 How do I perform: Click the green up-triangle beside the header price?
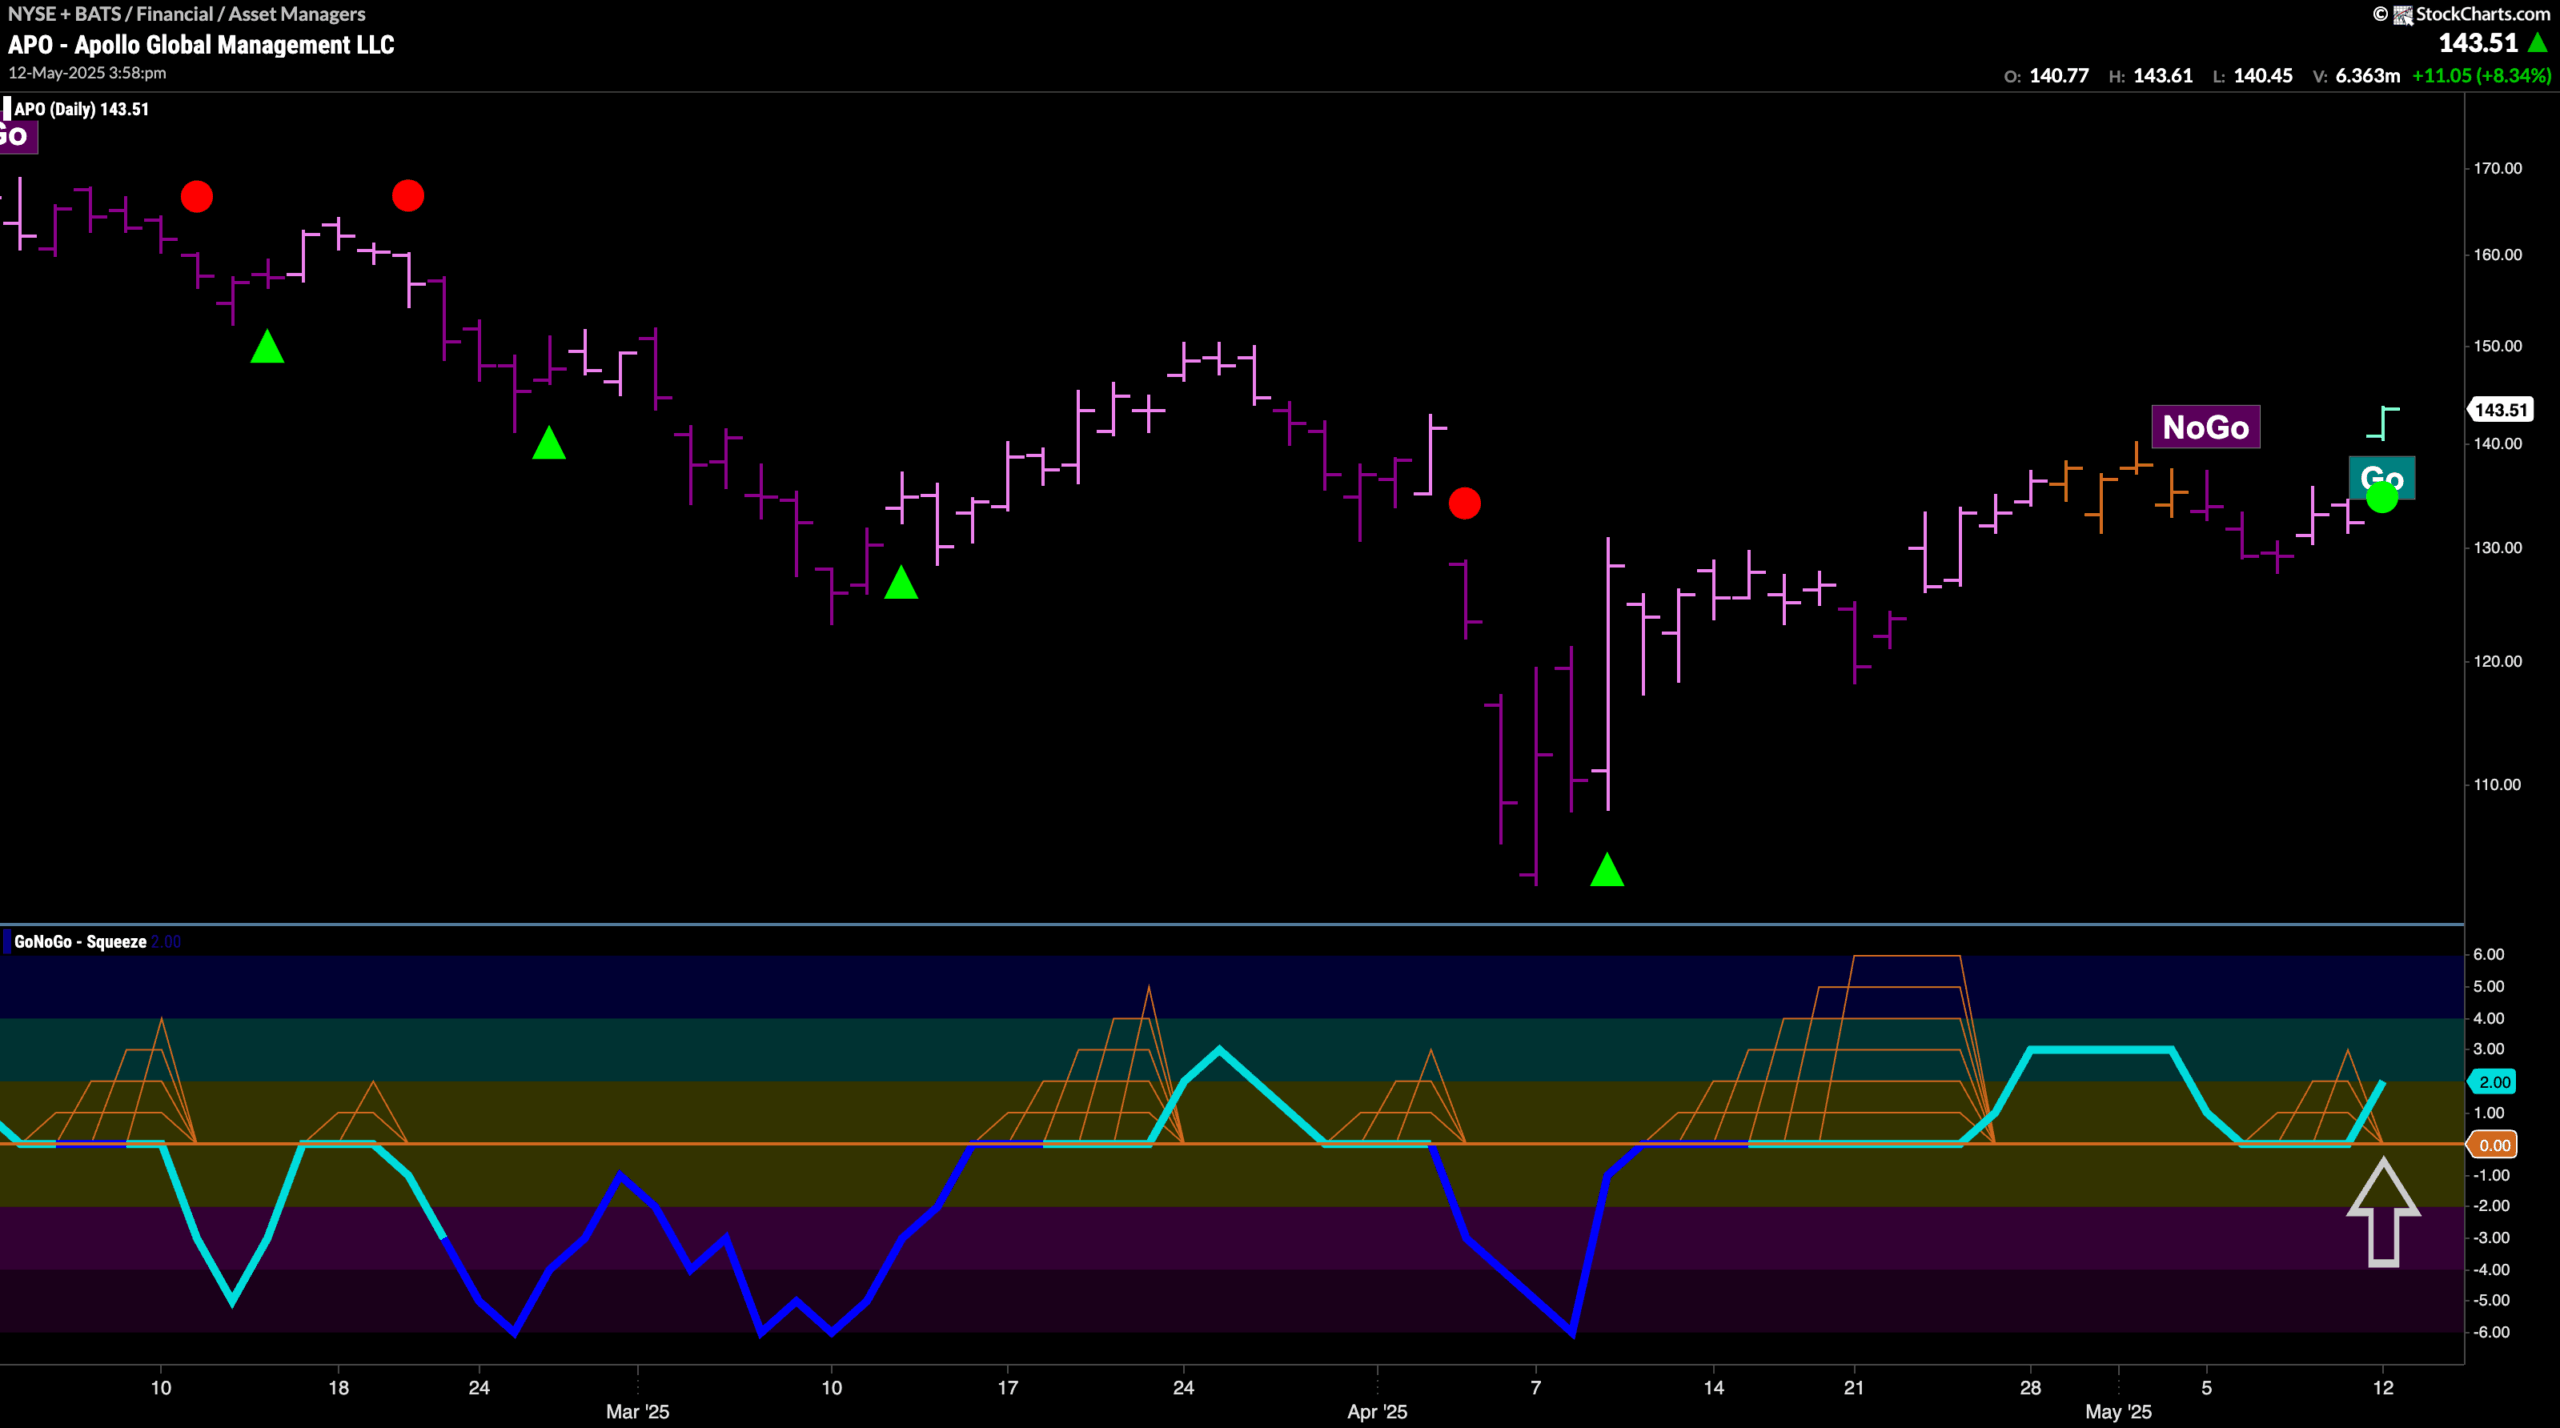point(2537,43)
